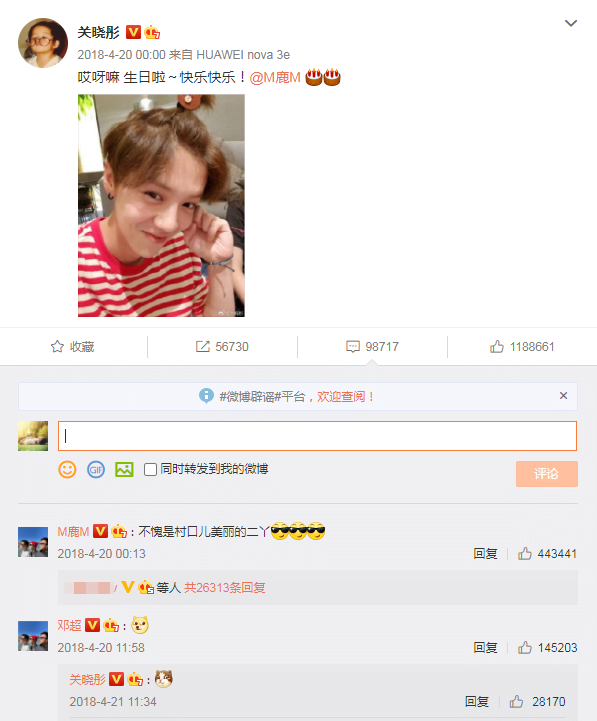The image size is (597, 721).
Task: Open the striped-shirt selfie photo thumbnail
Action: point(161,206)
